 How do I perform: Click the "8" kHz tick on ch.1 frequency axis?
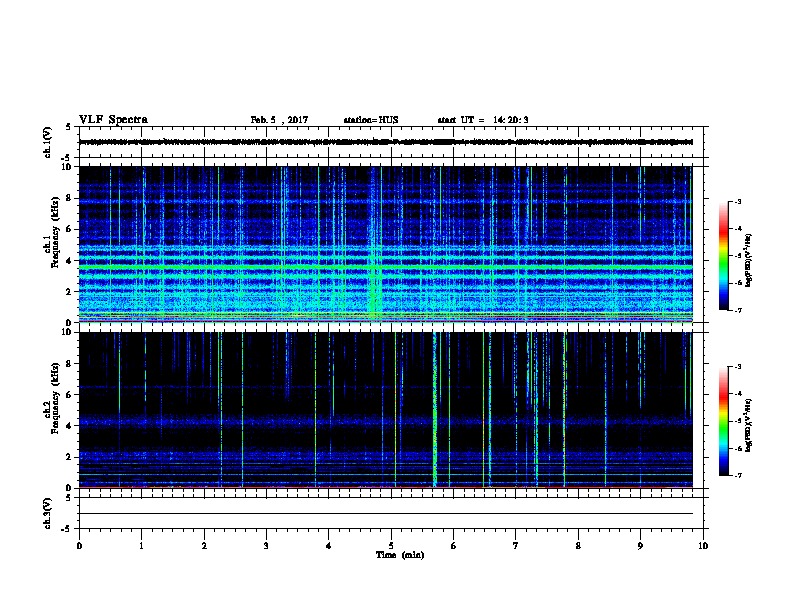click(69, 198)
